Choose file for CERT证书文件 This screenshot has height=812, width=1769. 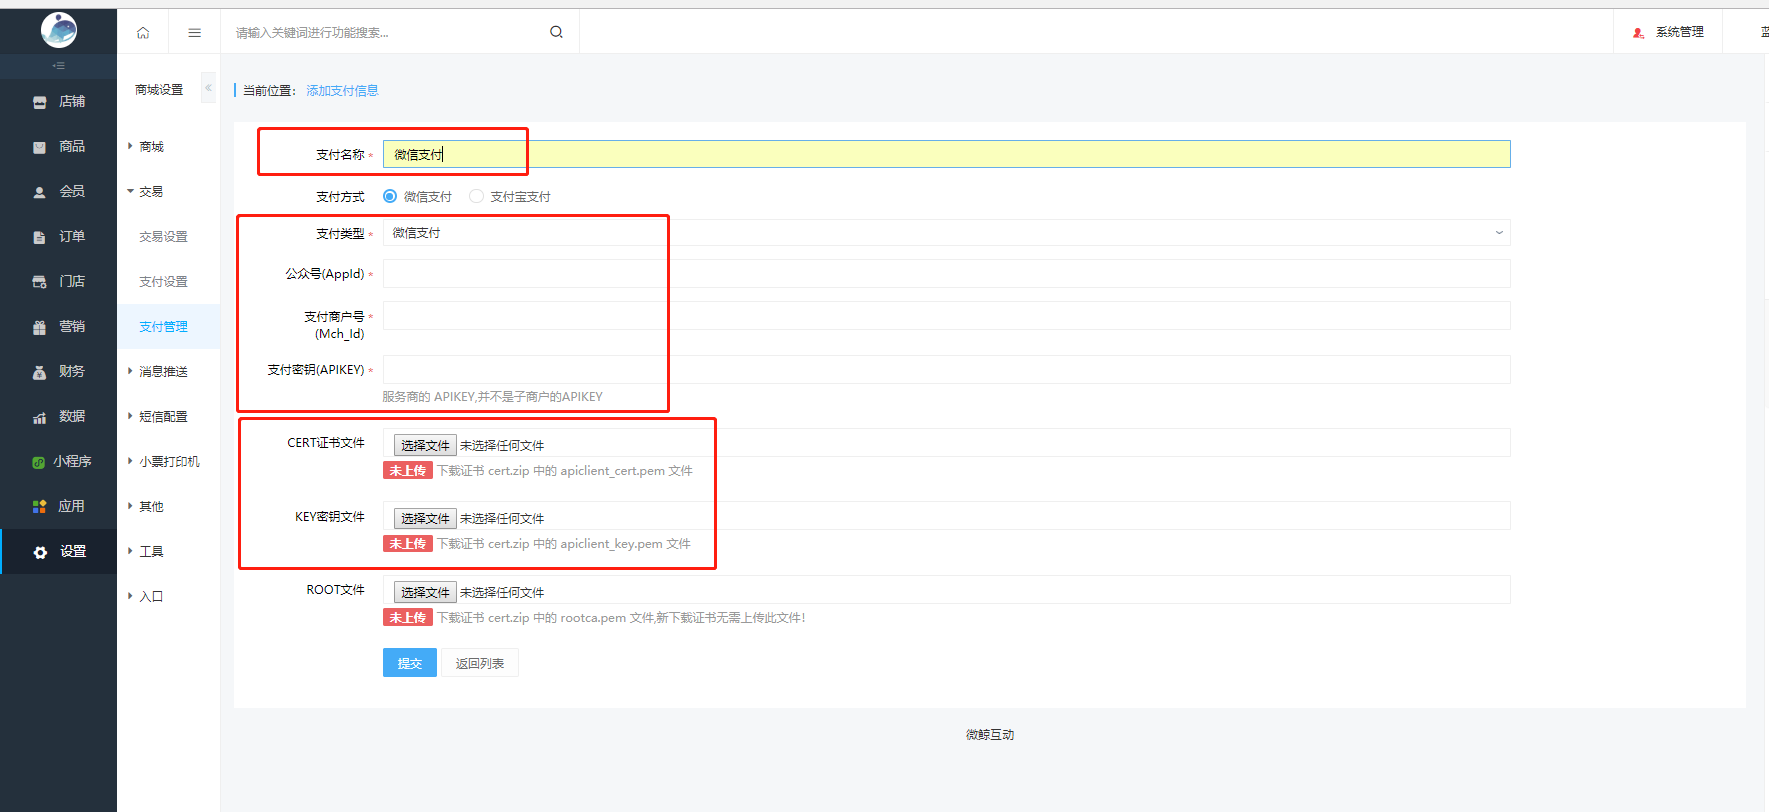tap(425, 445)
